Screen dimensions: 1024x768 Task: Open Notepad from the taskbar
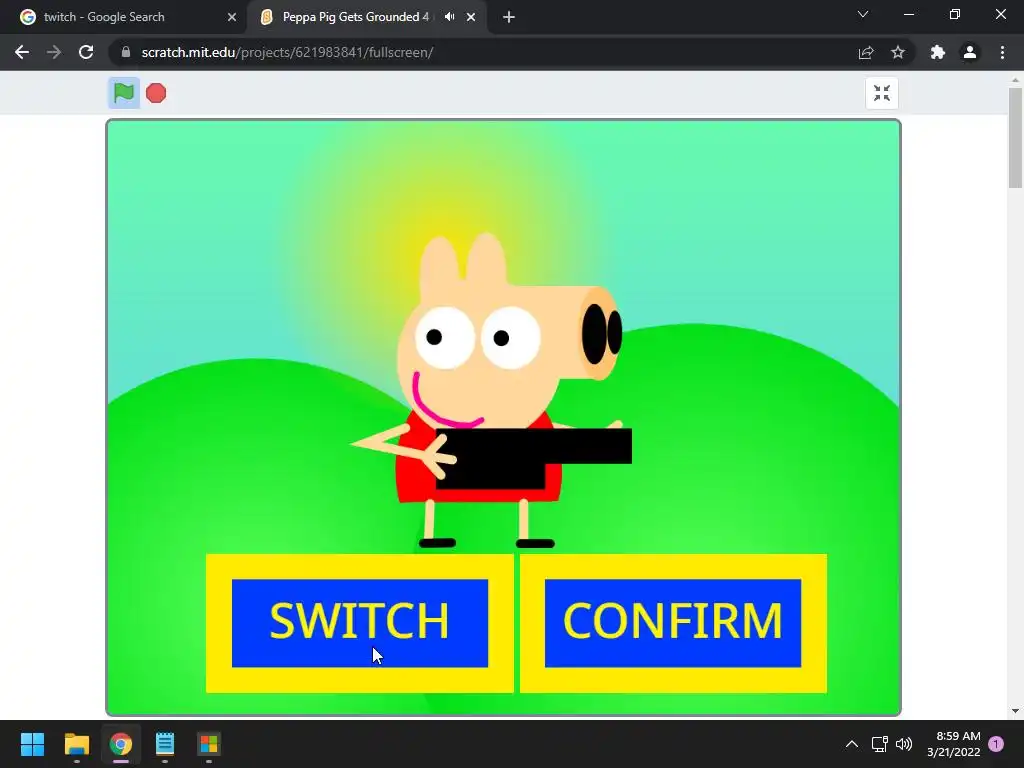pos(165,744)
